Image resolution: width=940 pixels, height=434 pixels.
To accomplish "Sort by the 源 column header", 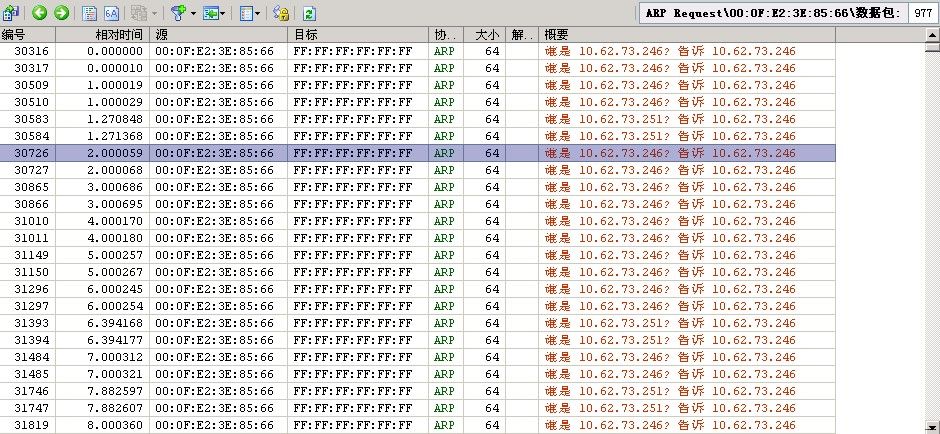I will (218, 35).
